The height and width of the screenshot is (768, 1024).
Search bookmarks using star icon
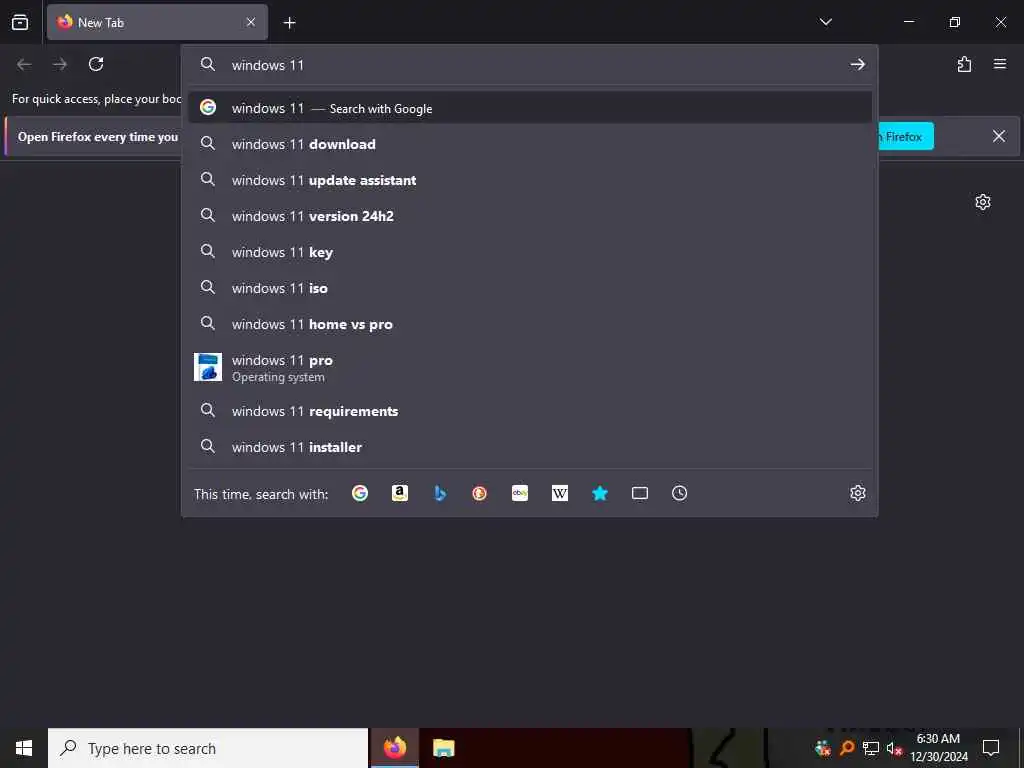[600, 493]
